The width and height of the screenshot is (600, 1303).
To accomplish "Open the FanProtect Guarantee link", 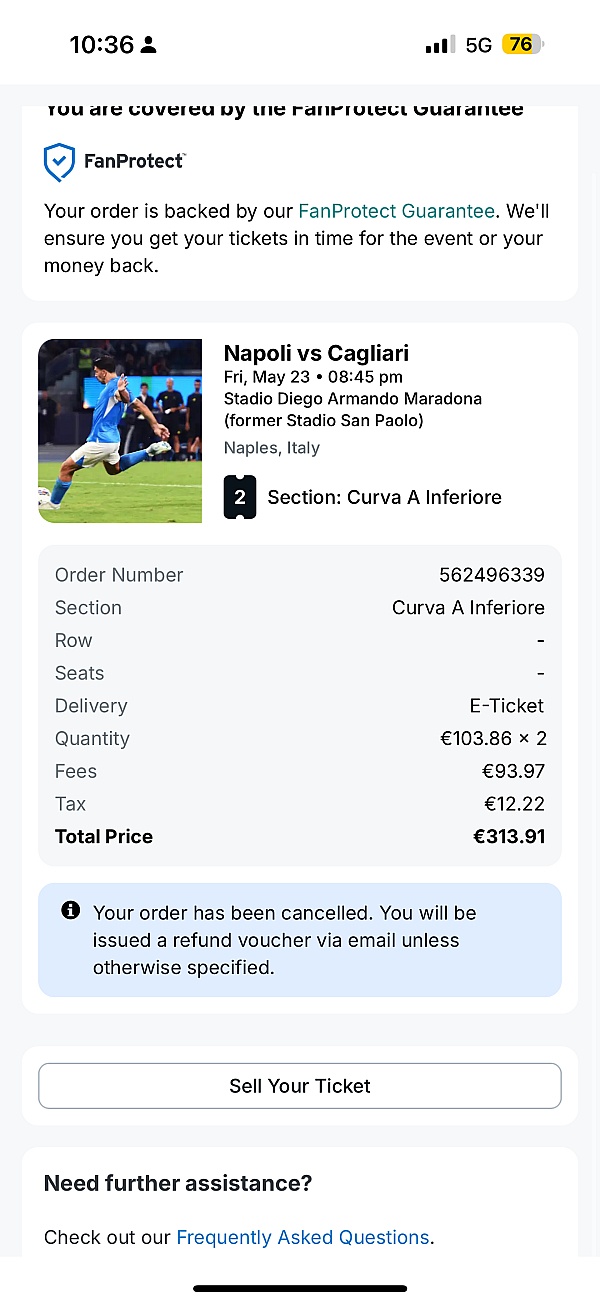I will (396, 211).
